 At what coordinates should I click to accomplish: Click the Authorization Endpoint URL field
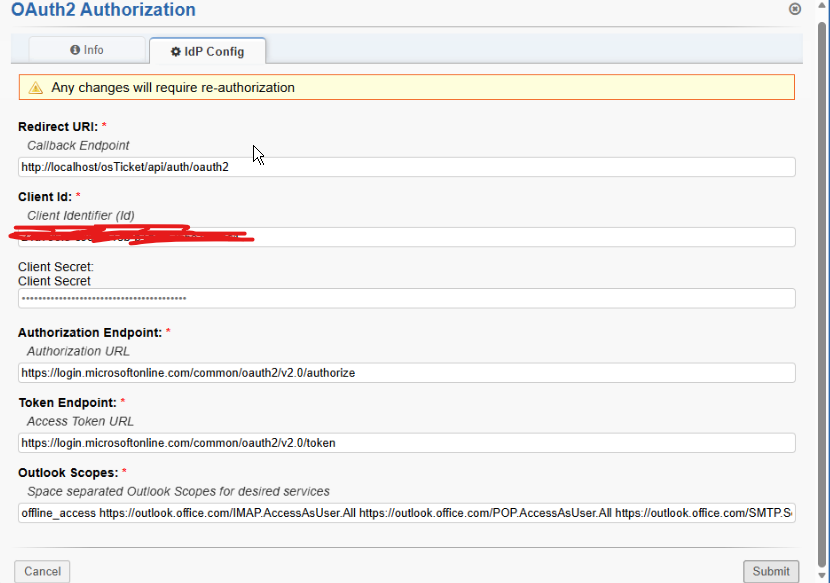click(x=406, y=373)
